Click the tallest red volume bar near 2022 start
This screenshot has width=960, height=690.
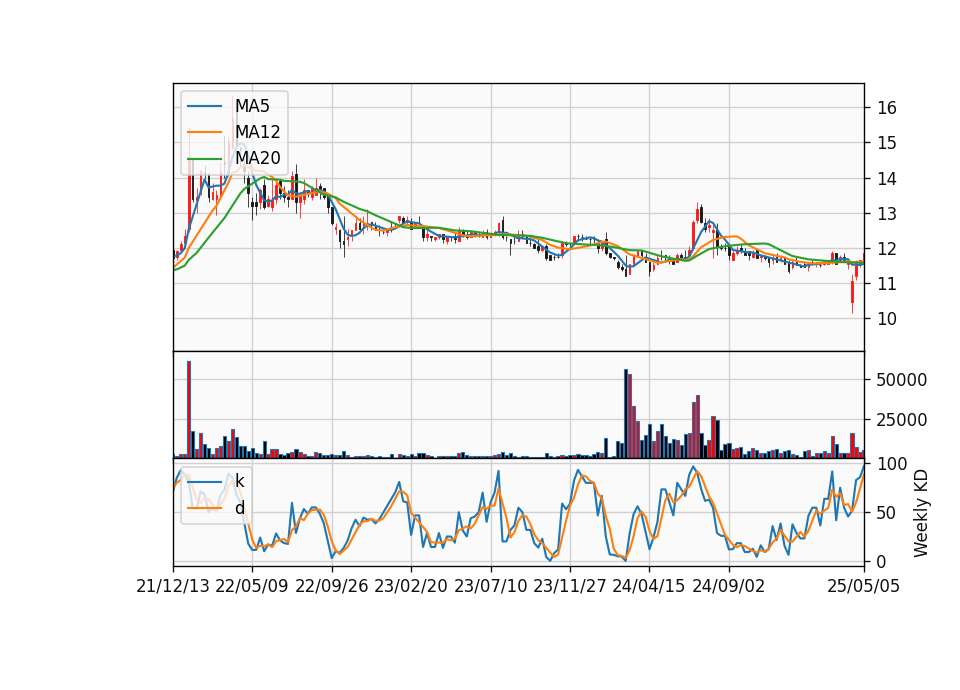(x=189, y=410)
